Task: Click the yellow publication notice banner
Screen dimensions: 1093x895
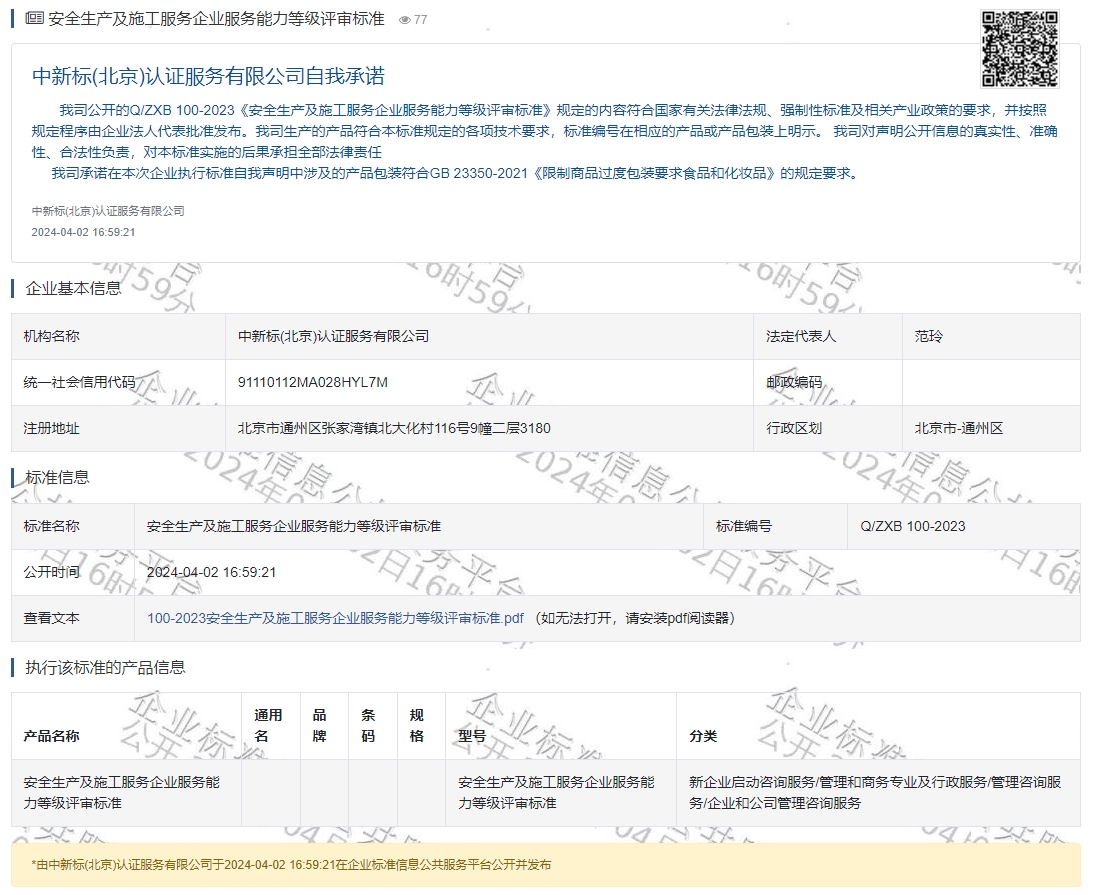Action: (x=546, y=865)
